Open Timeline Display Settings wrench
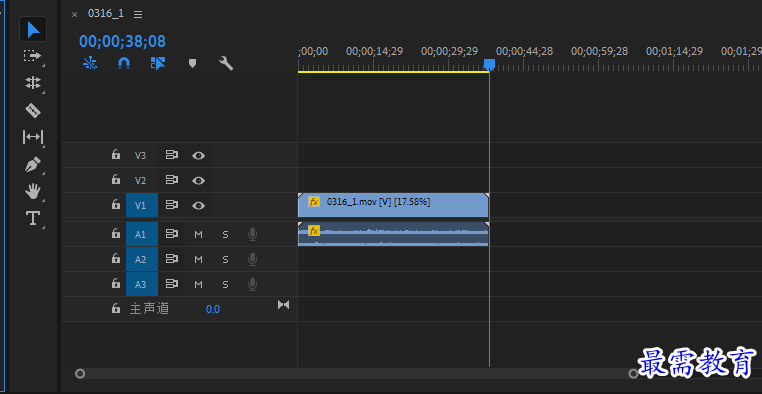The image size is (762, 394). tap(226, 63)
